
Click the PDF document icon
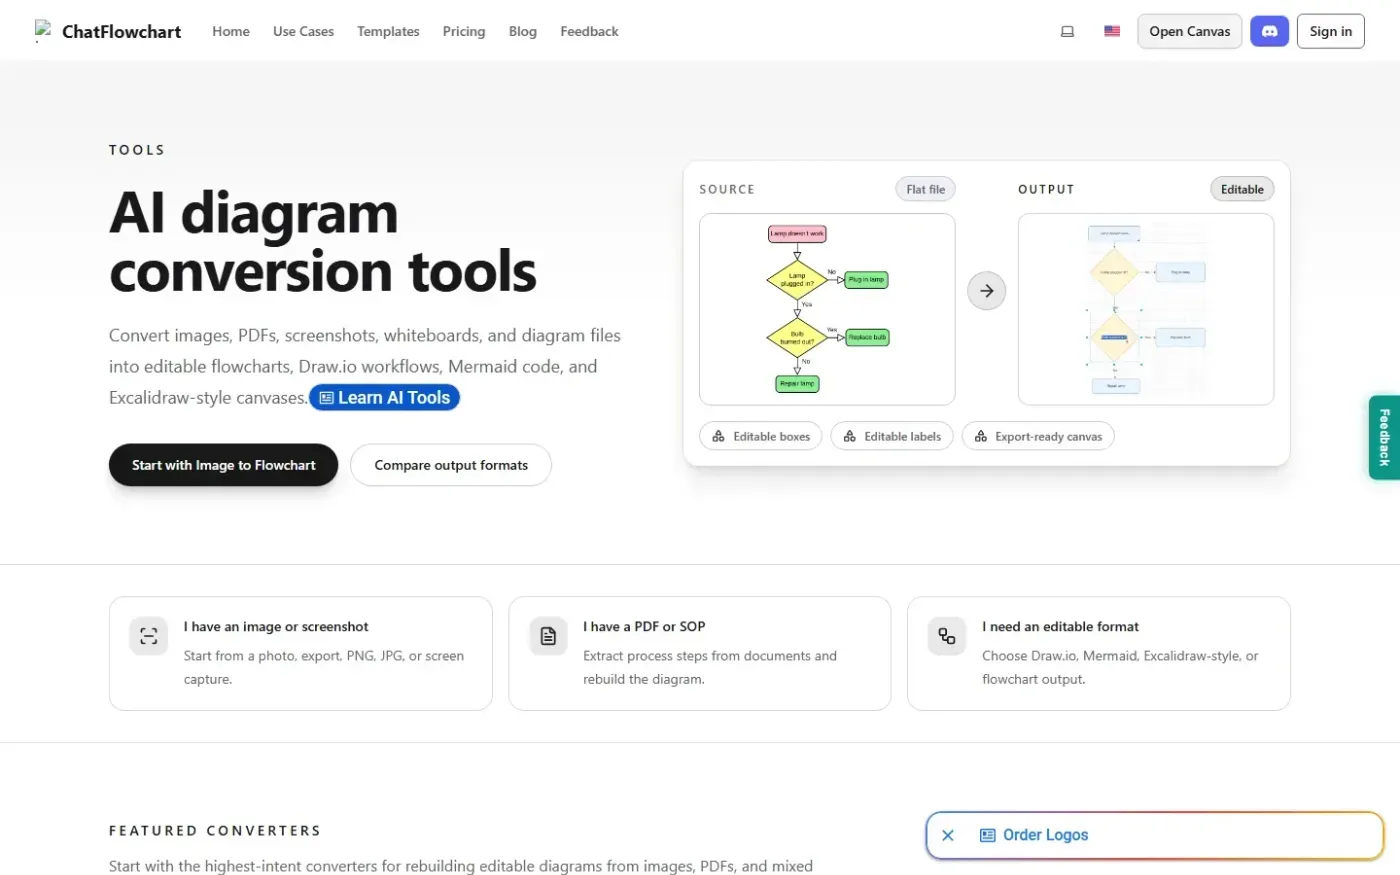pos(548,636)
